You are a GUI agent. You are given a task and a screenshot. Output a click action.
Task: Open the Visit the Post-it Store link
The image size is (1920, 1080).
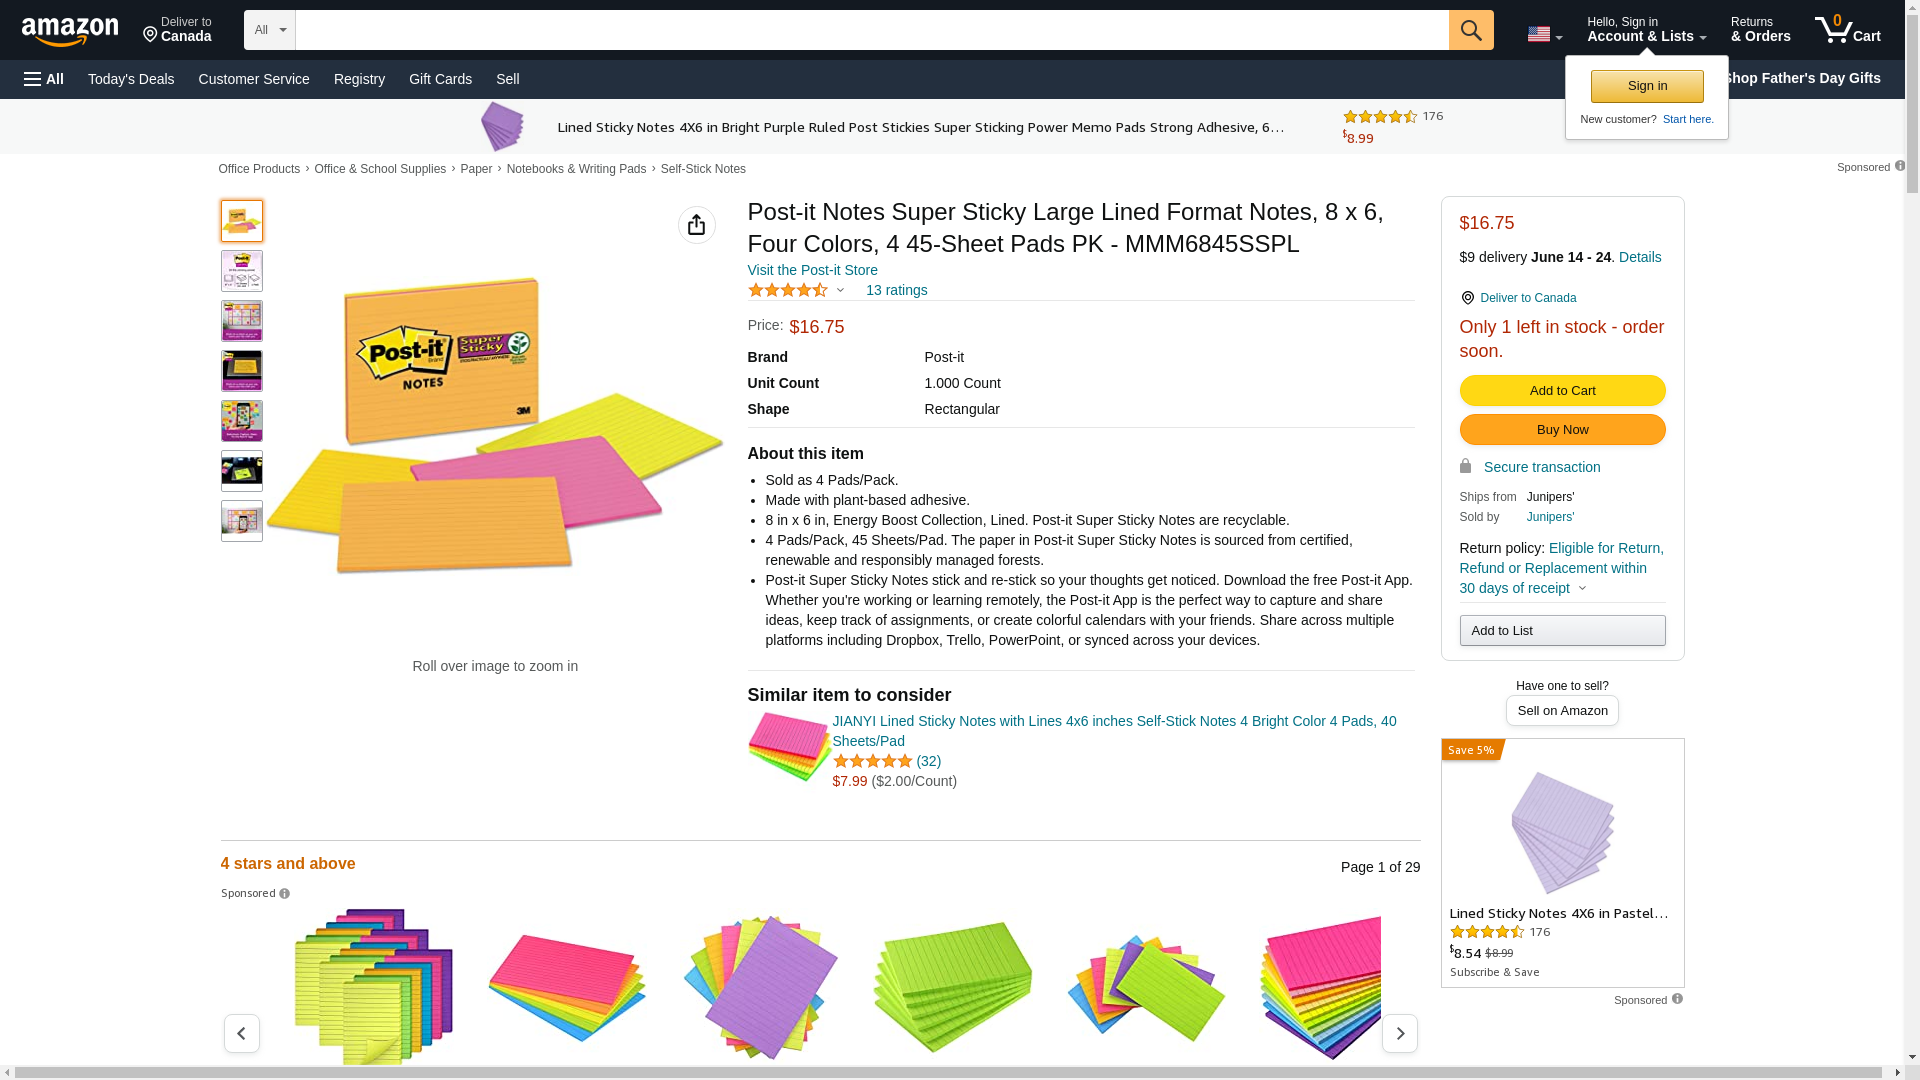812,270
